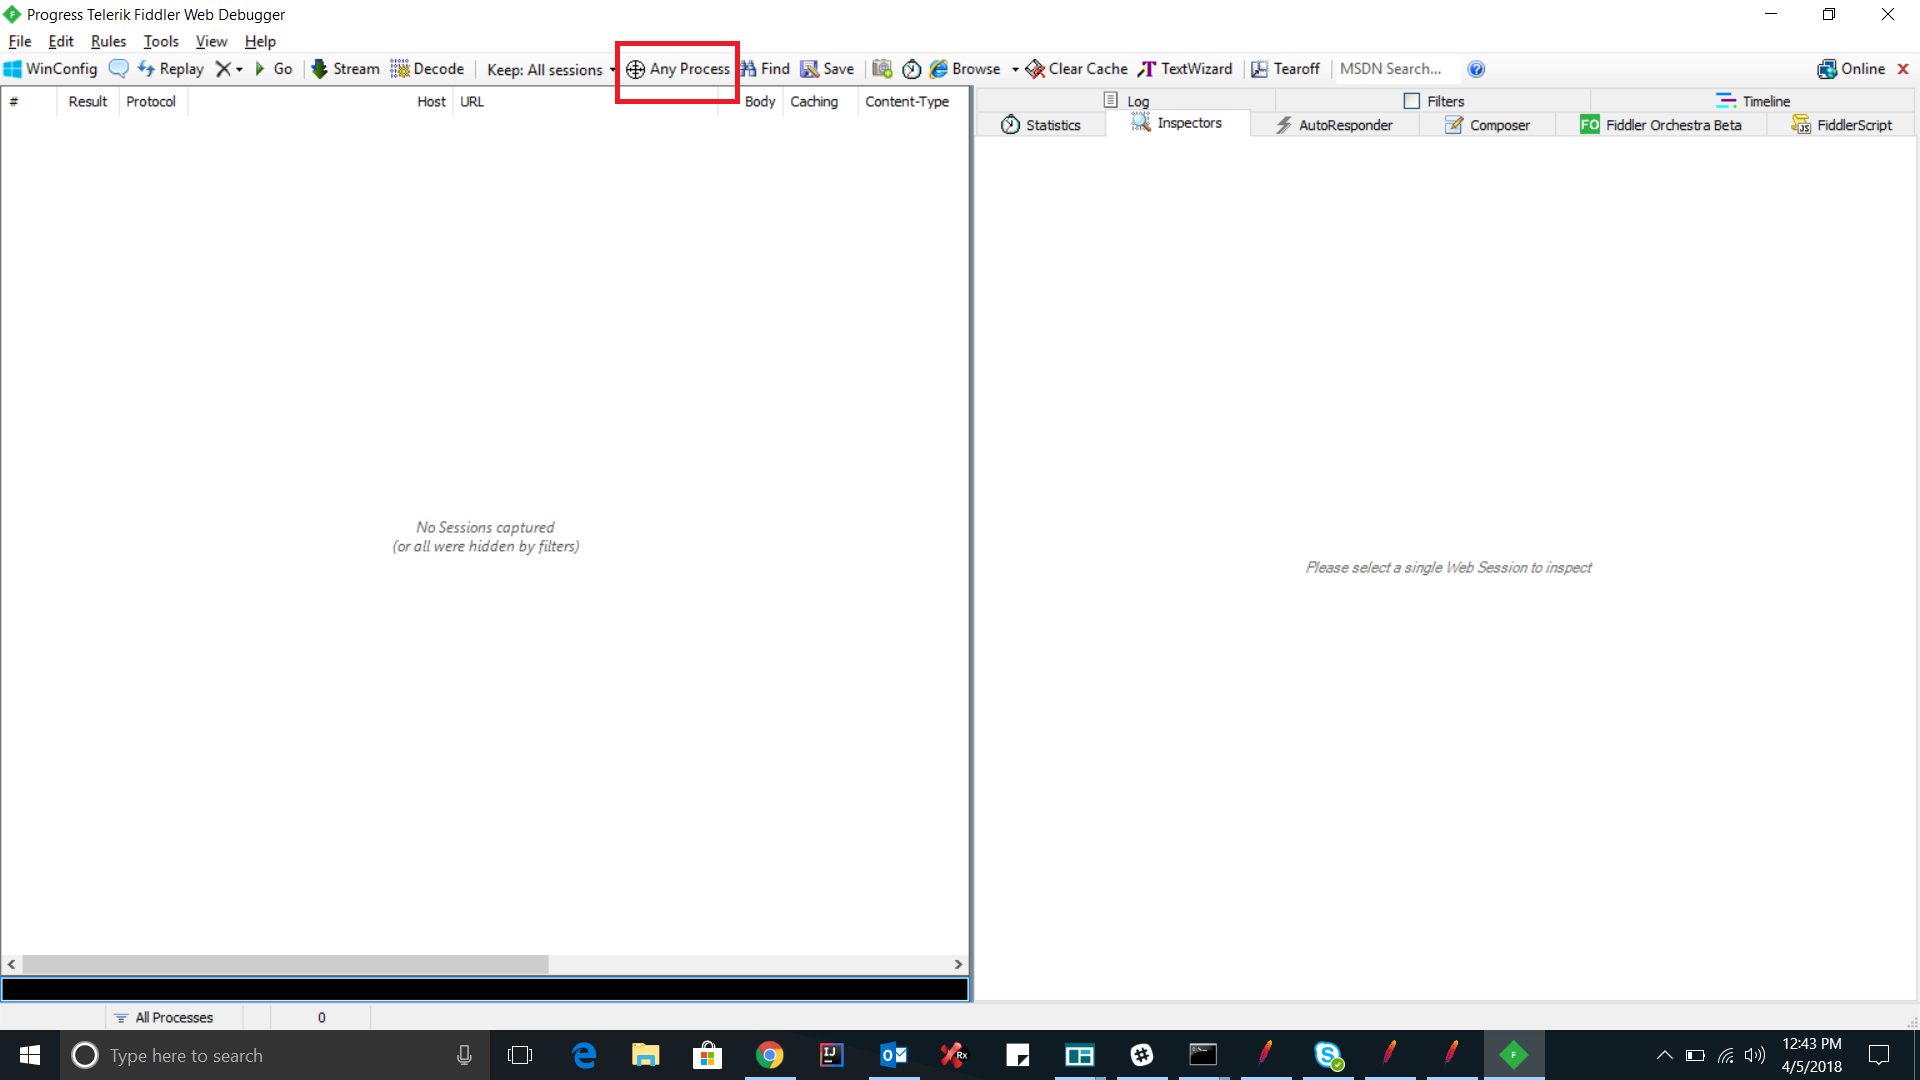Click Clear Cache in the toolbar
Screen dimensions: 1920x1080
pos(1076,69)
